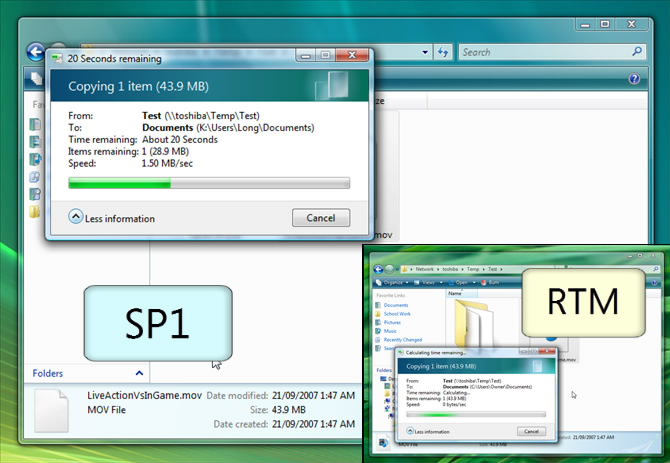Click the Date created value 21/09/2007 1:47 AM
The height and width of the screenshot is (463, 670).
(x=313, y=424)
